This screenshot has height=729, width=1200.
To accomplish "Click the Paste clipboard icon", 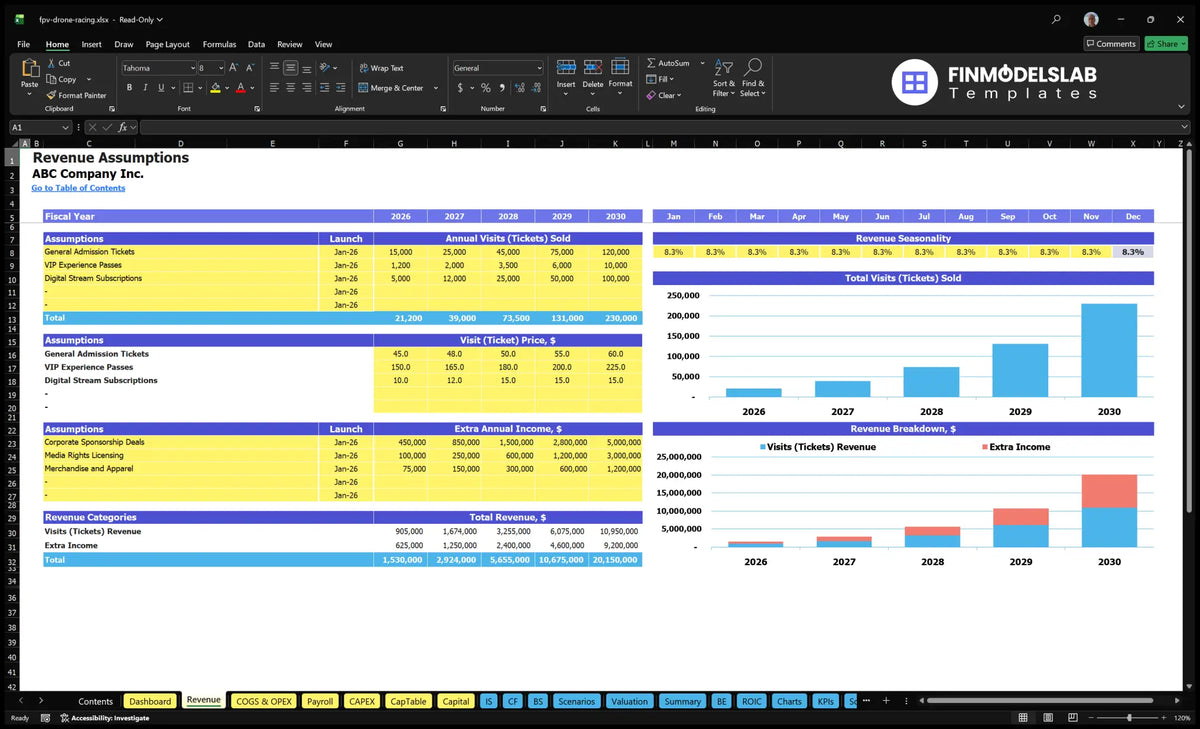I will (29, 69).
